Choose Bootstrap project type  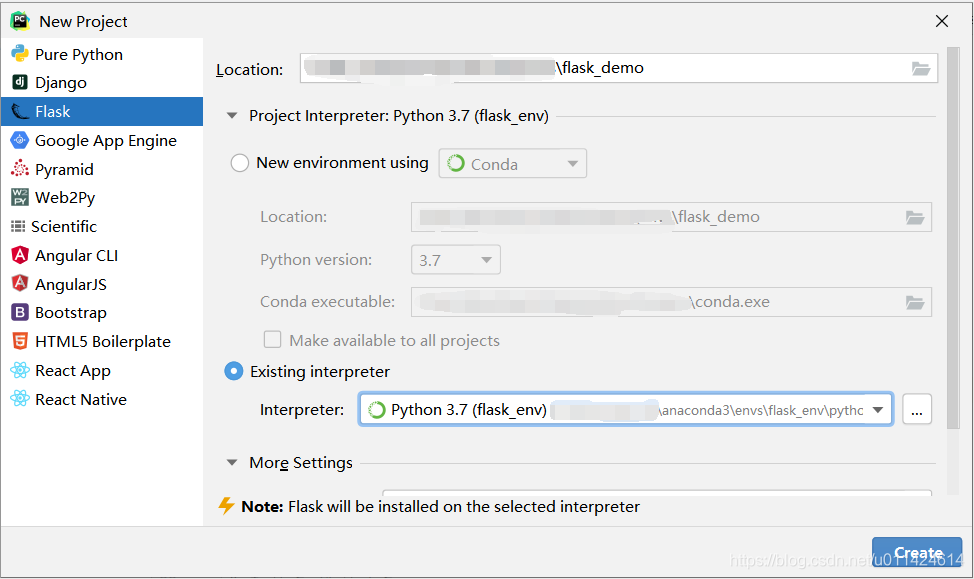102,312
